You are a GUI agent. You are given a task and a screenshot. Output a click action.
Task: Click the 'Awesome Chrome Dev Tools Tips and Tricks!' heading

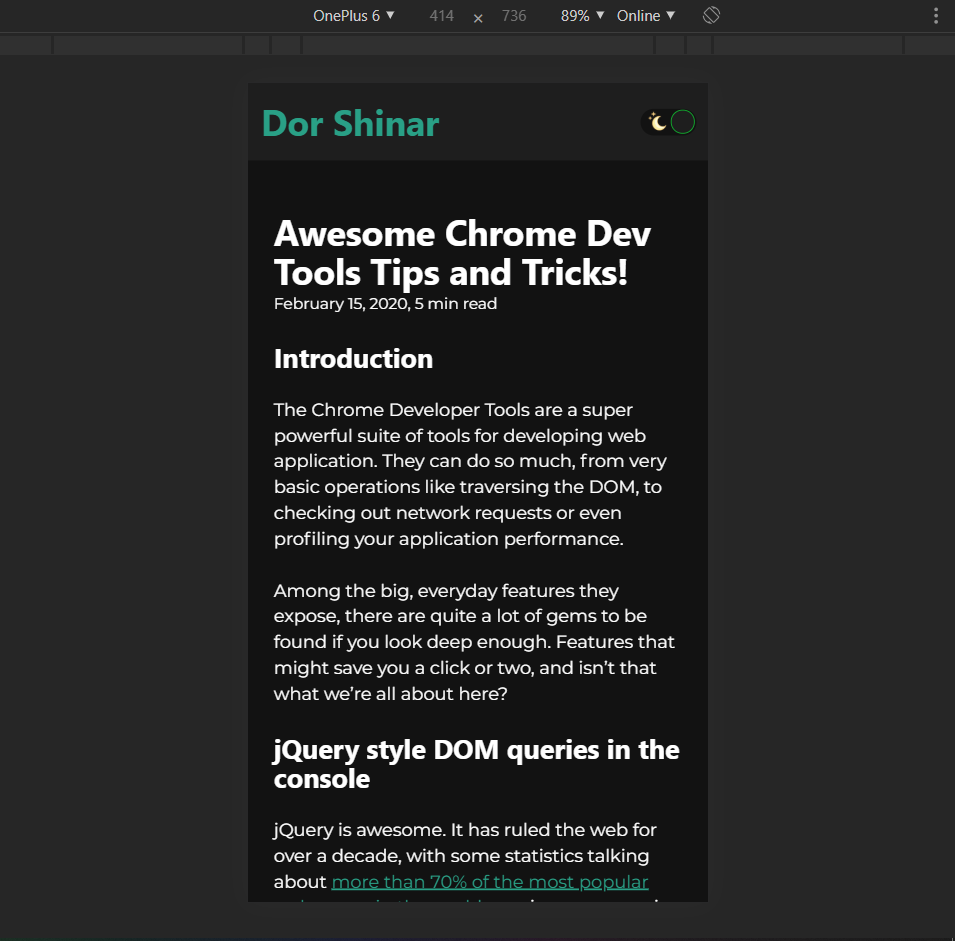pyautogui.click(x=462, y=253)
